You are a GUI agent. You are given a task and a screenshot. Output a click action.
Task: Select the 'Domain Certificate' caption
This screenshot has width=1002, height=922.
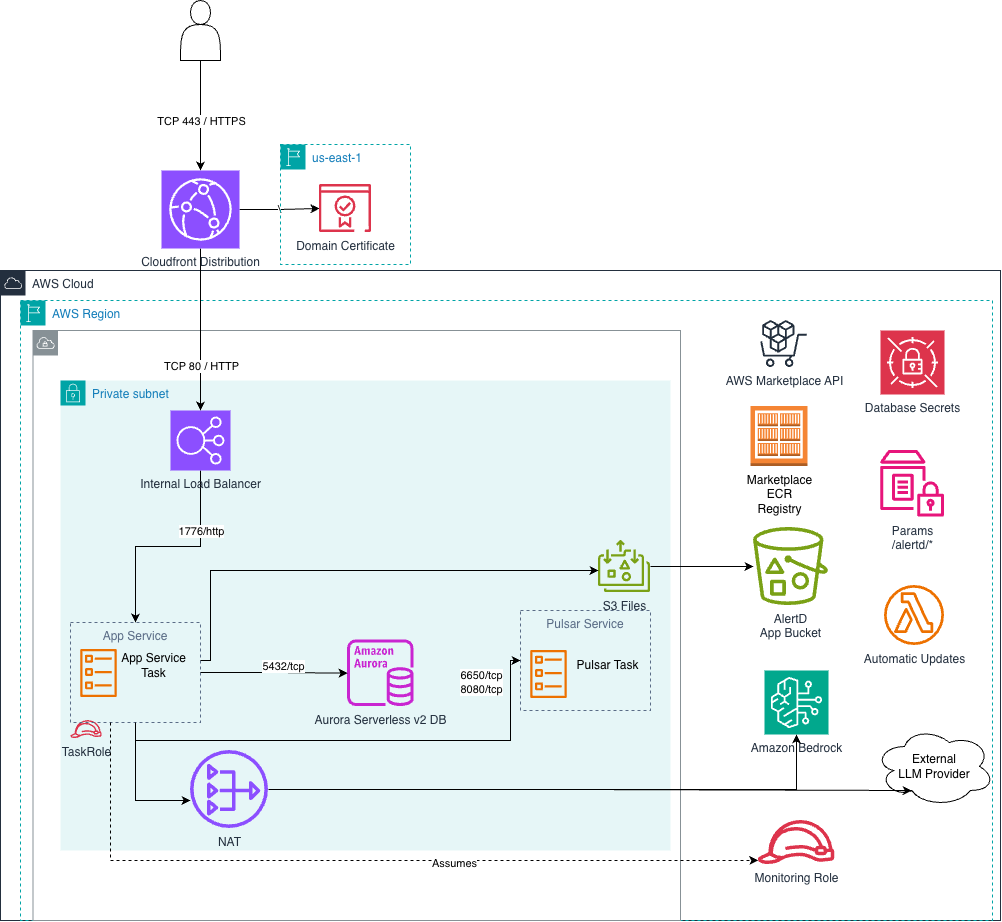pos(345,245)
